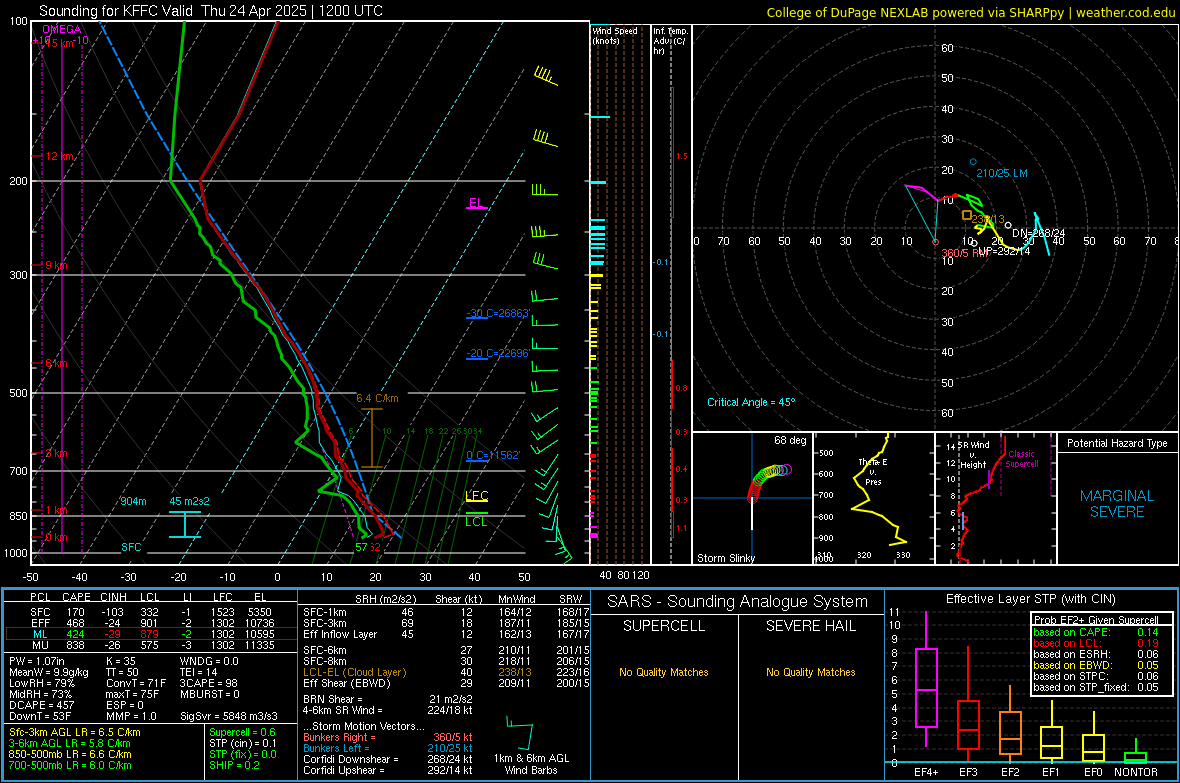Image resolution: width=1180 pixels, height=783 pixels.
Task: Click the green NONTOR box plot
Action: pyautogui.click(x=1136, y=755)
